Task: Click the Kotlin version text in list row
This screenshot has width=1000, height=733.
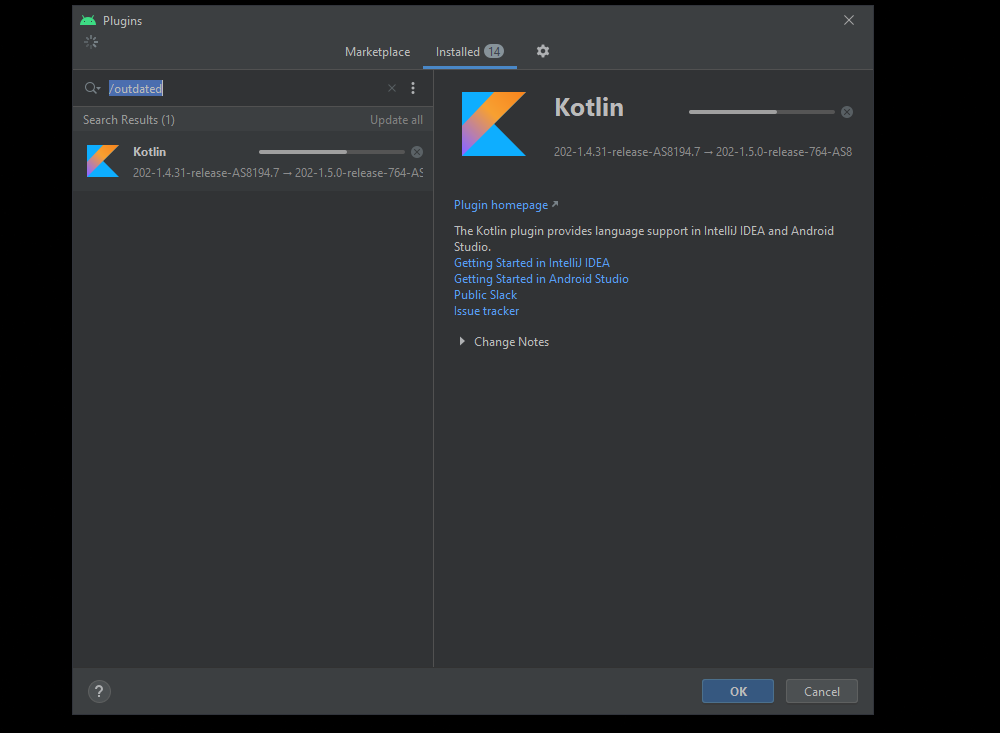Action: 278,173
